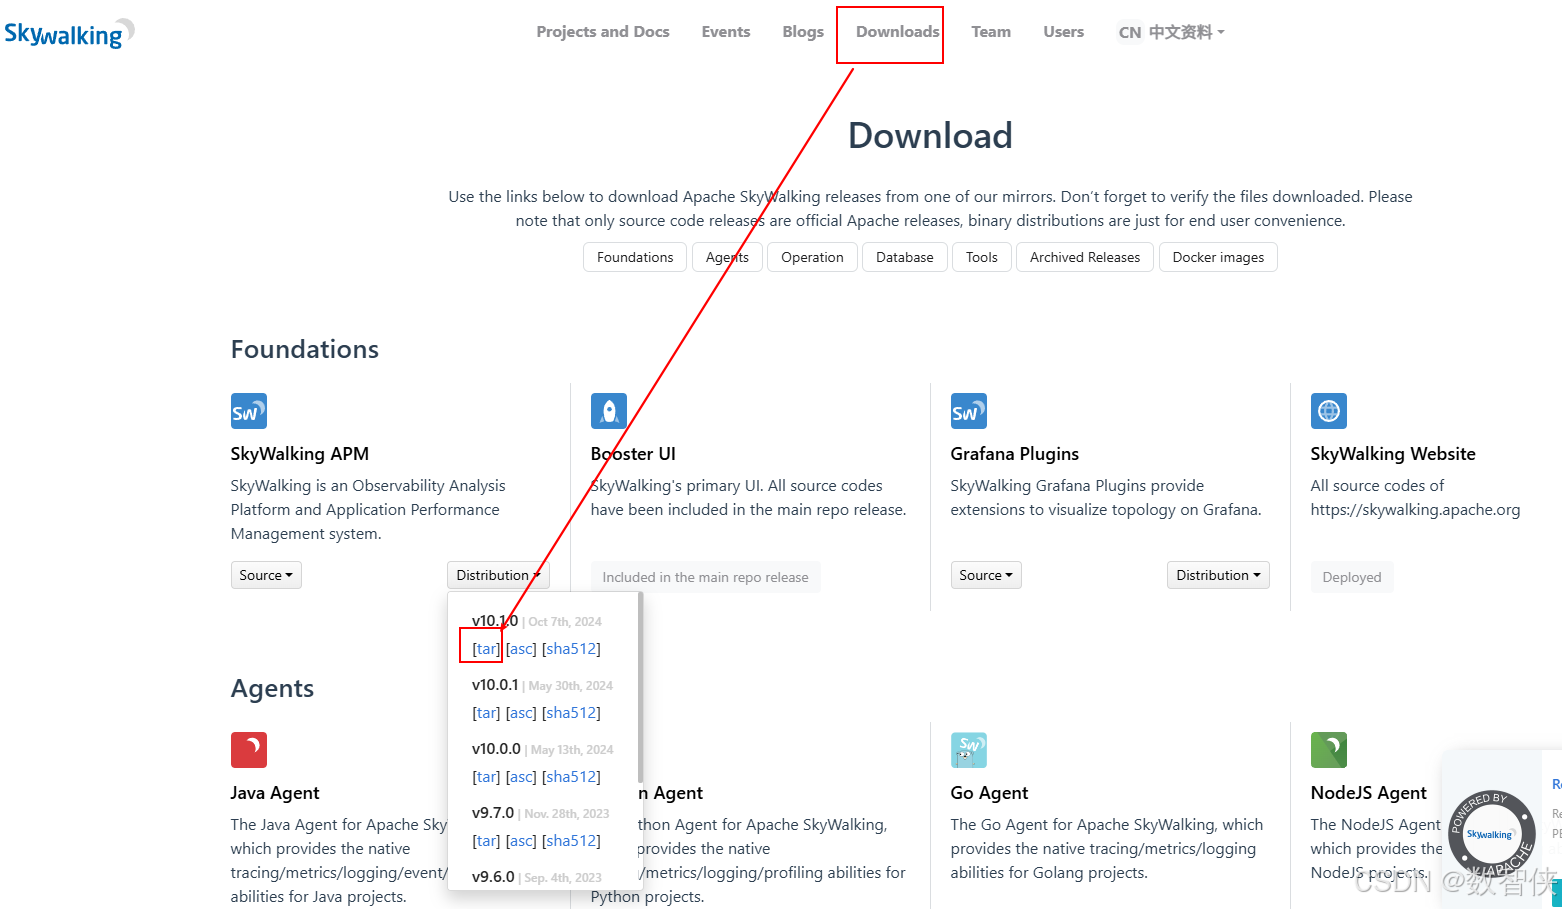
Task: Click the Agents section heading
Action: (272, 688)
